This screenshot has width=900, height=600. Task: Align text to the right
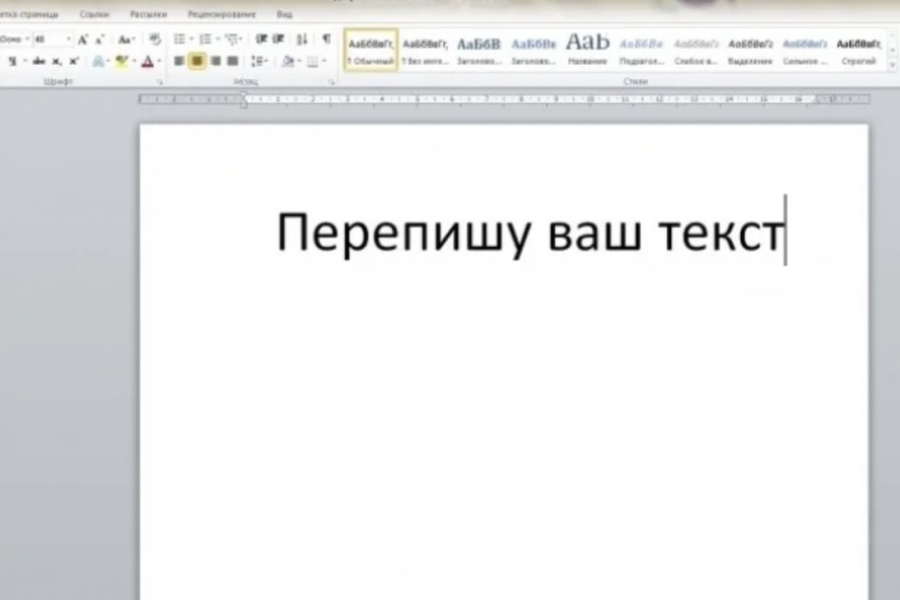[x=215, y=61]
